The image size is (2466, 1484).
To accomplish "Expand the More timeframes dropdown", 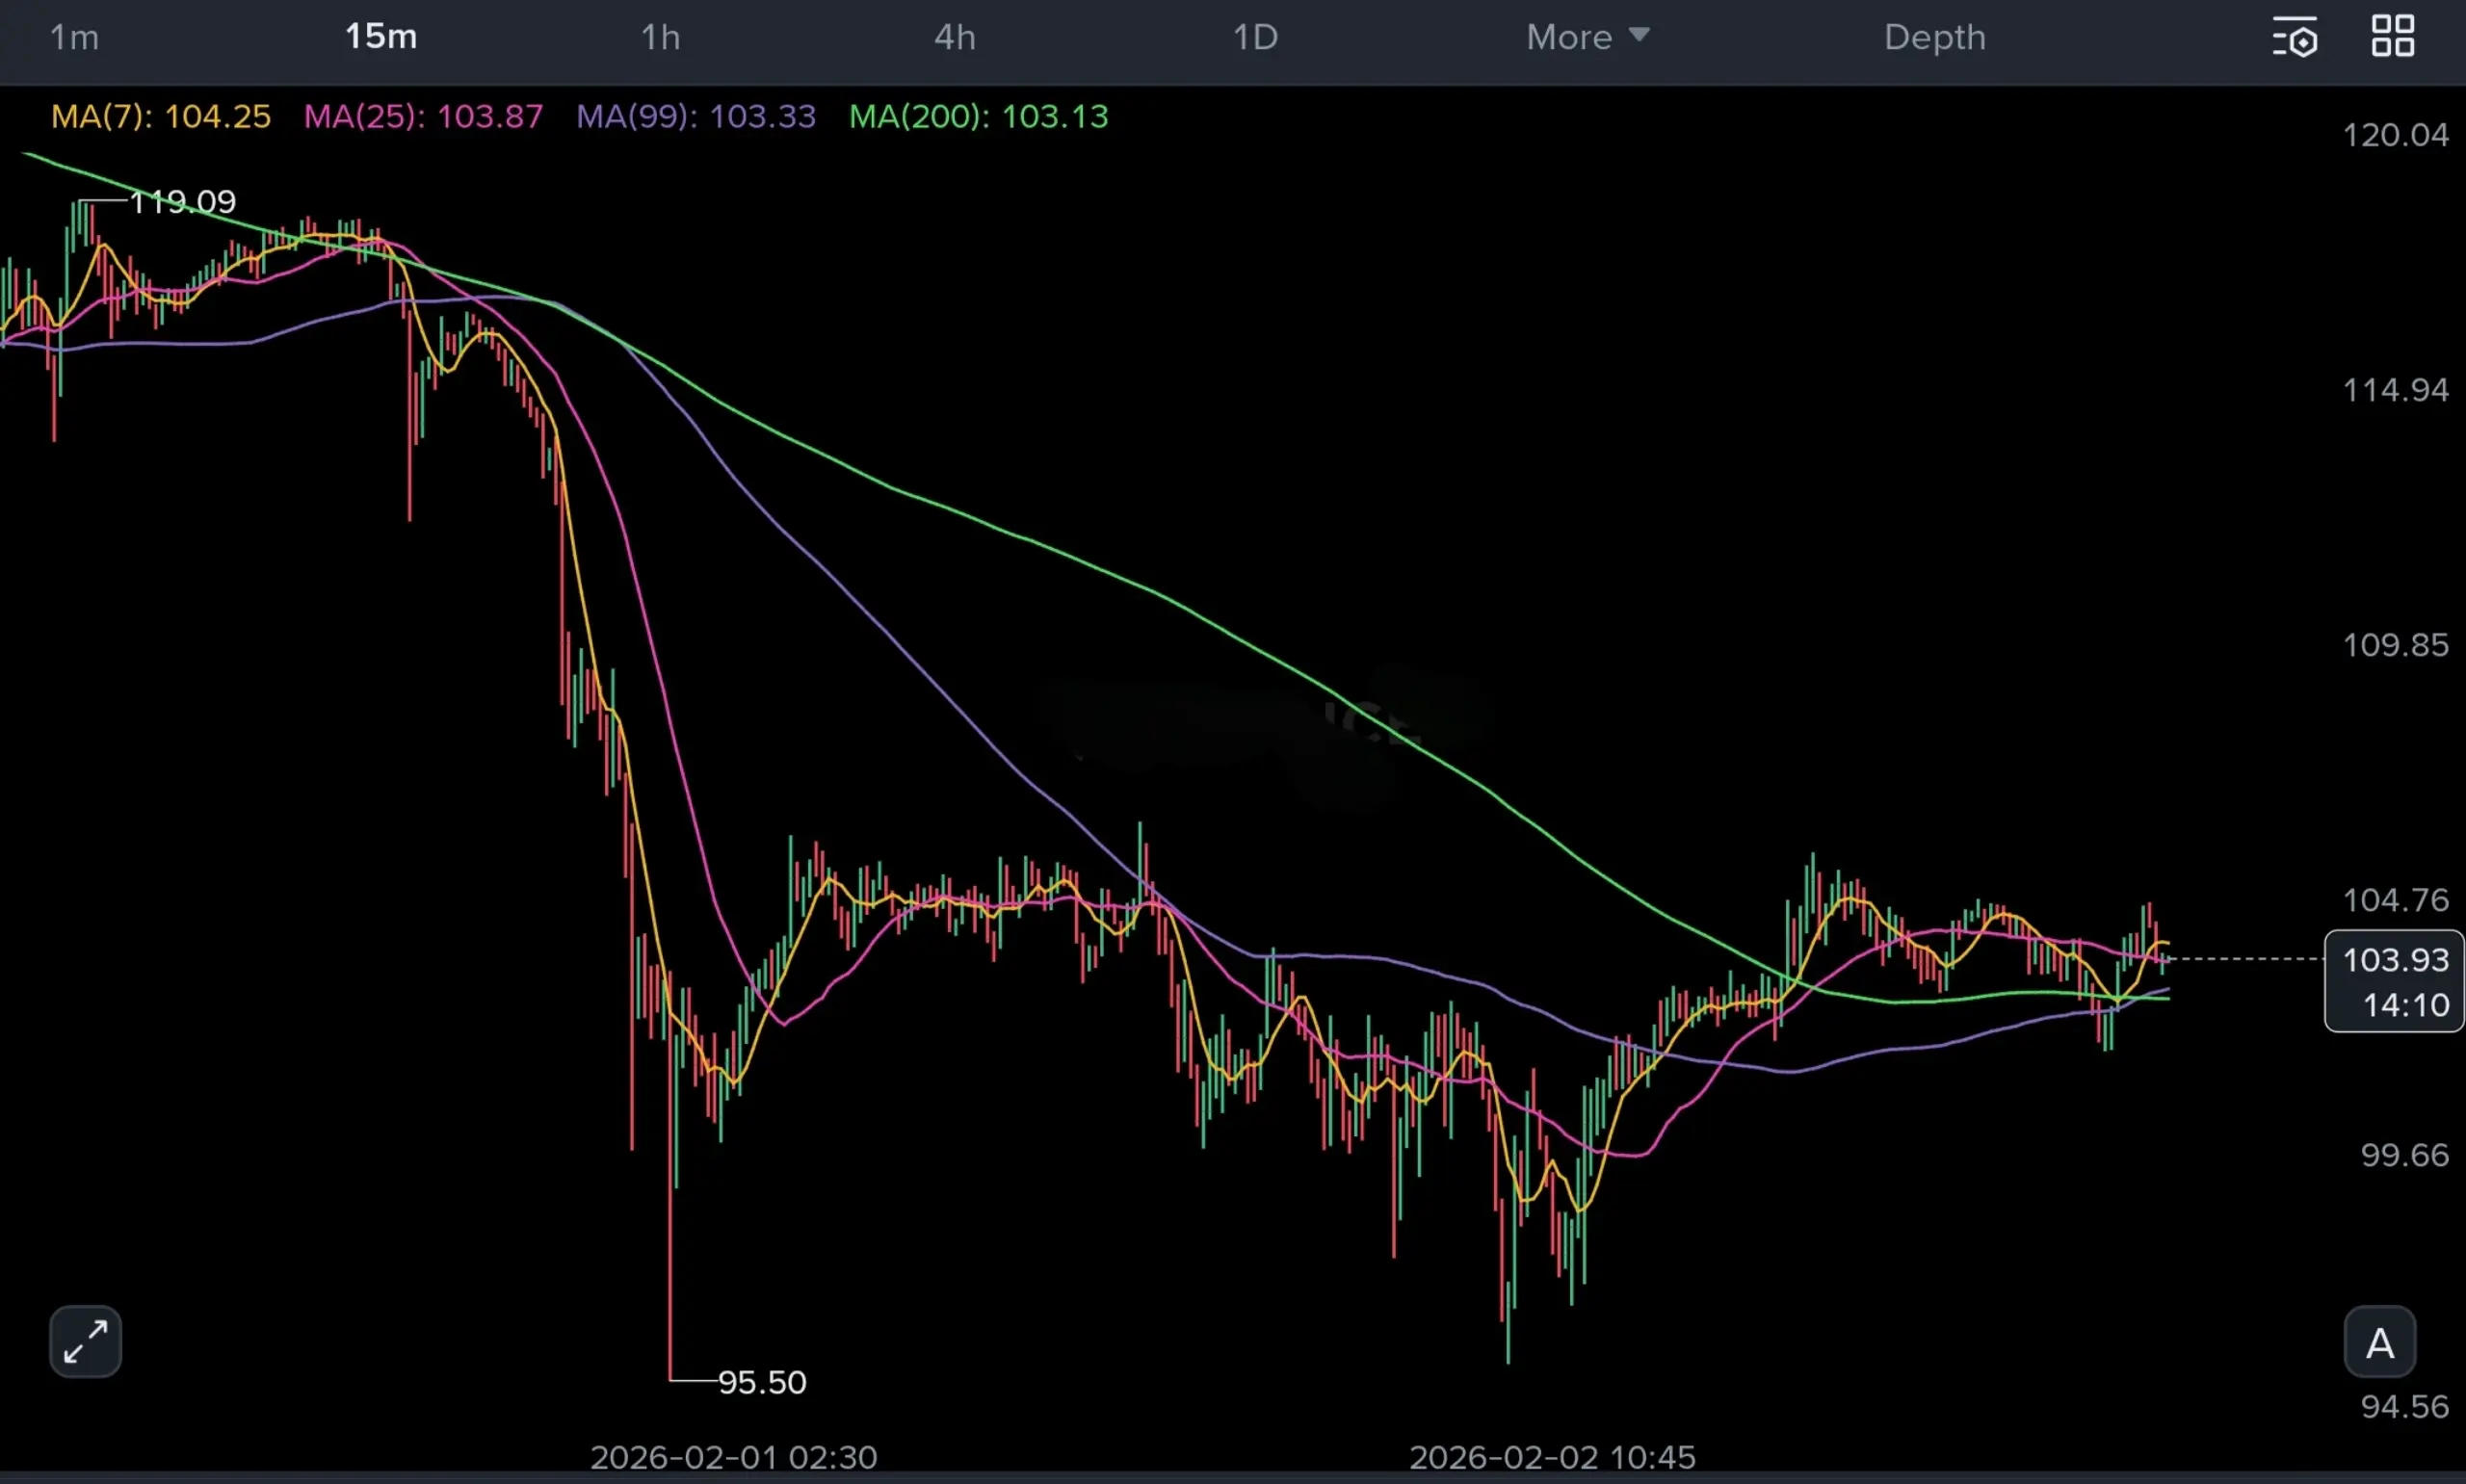I will (x=1569, y=37).
